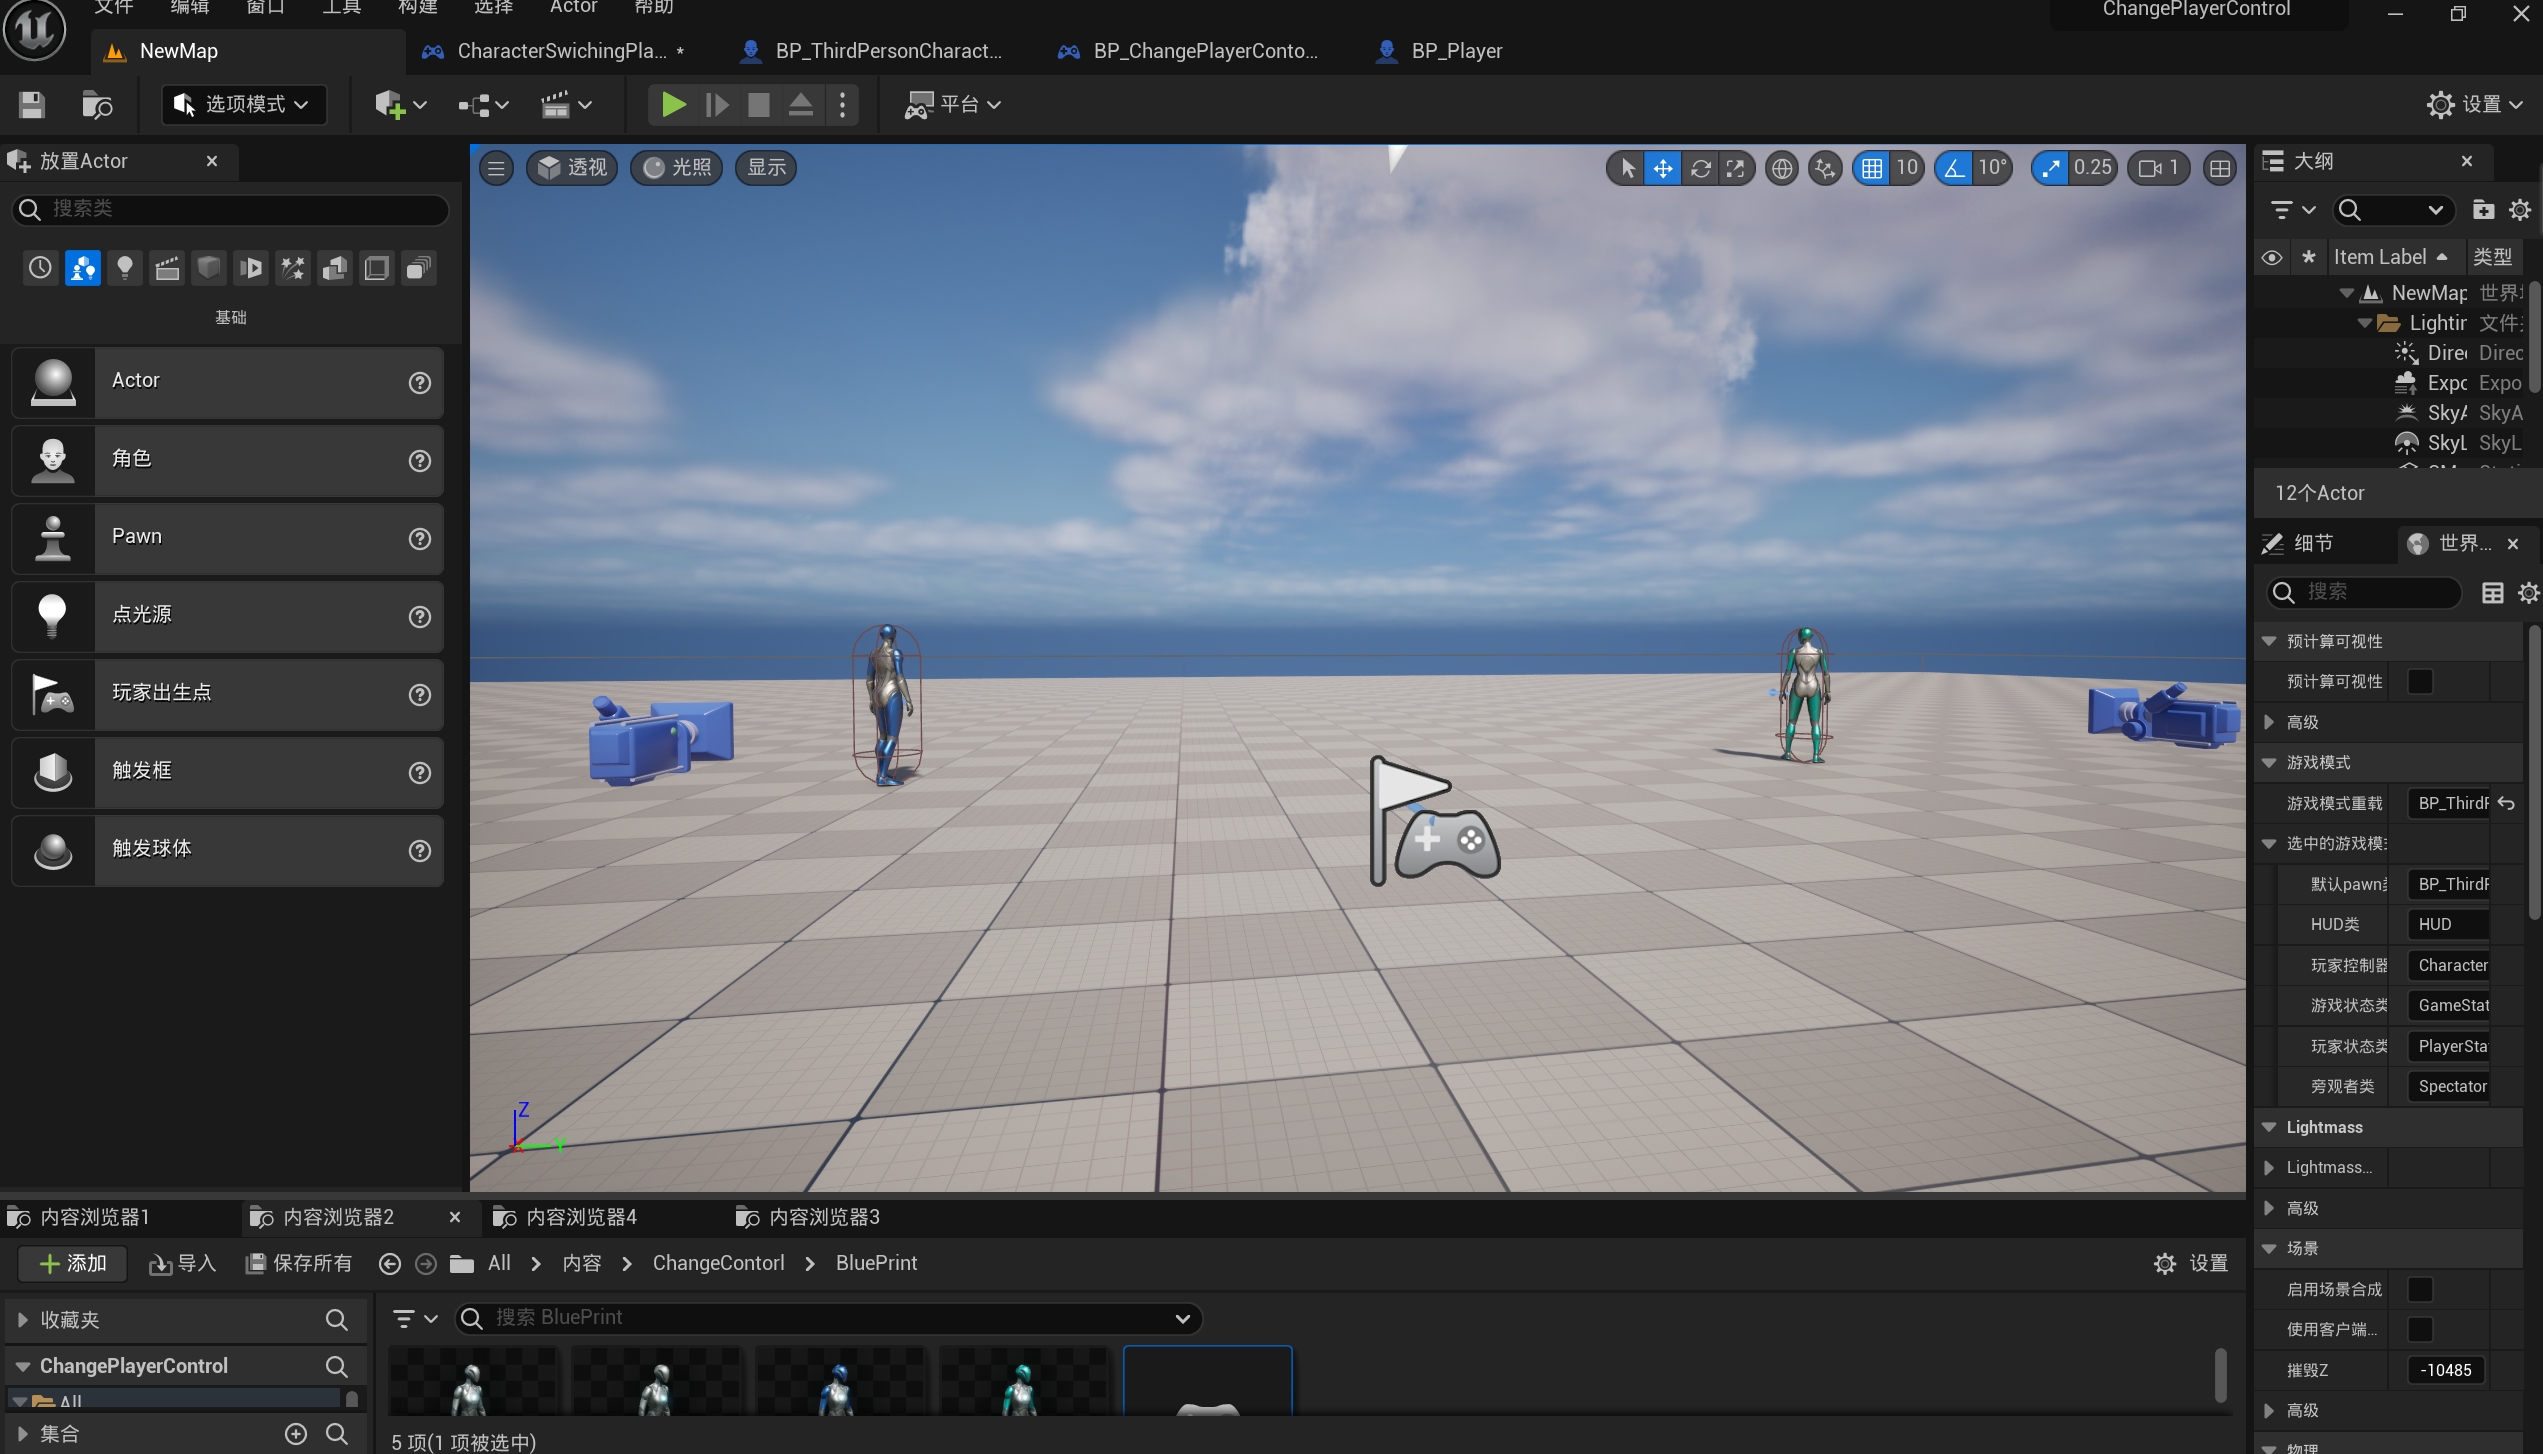Click the 添加 button in content browser

pos(72,1263)
